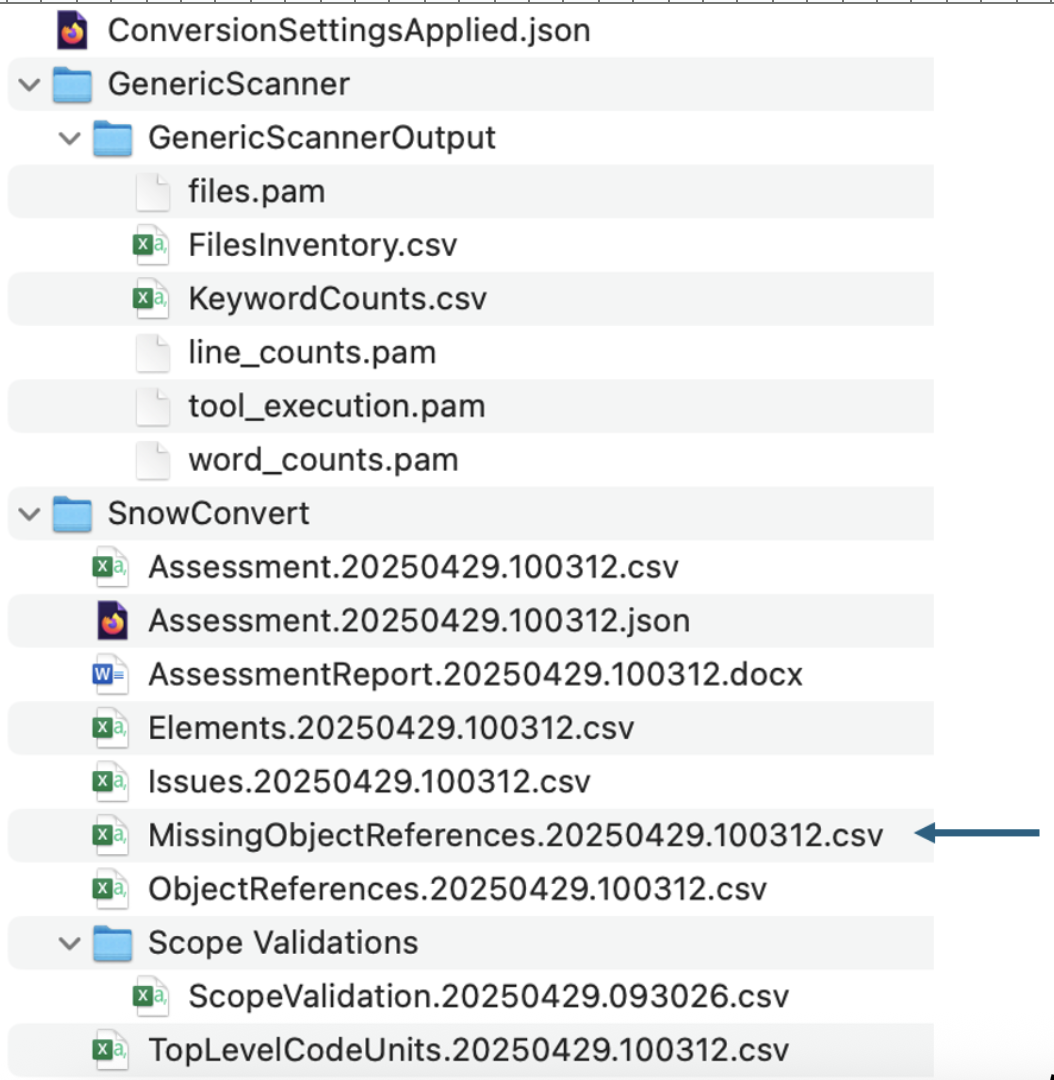Click the Elements.20250429.100312.csv spreadsheet icon
The width and height of the screenshot is (1054, 1080).
pos(111,728)
